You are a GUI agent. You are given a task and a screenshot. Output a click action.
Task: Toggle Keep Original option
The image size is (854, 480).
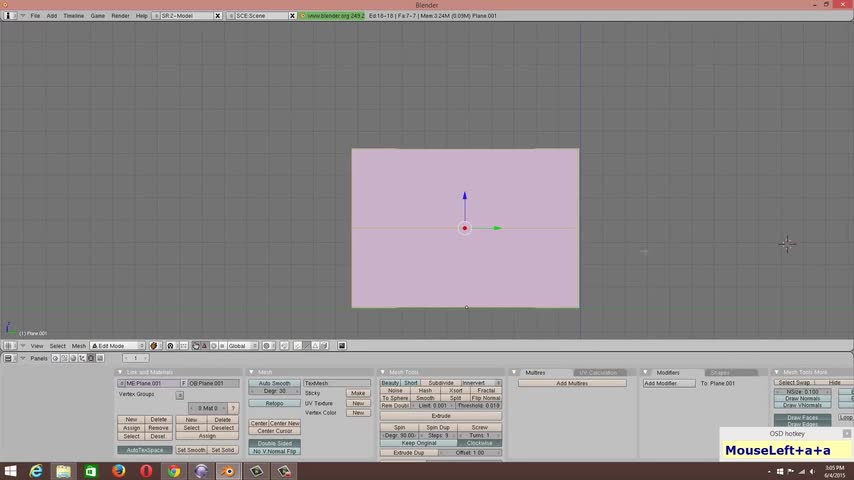[x=419, y=443]
